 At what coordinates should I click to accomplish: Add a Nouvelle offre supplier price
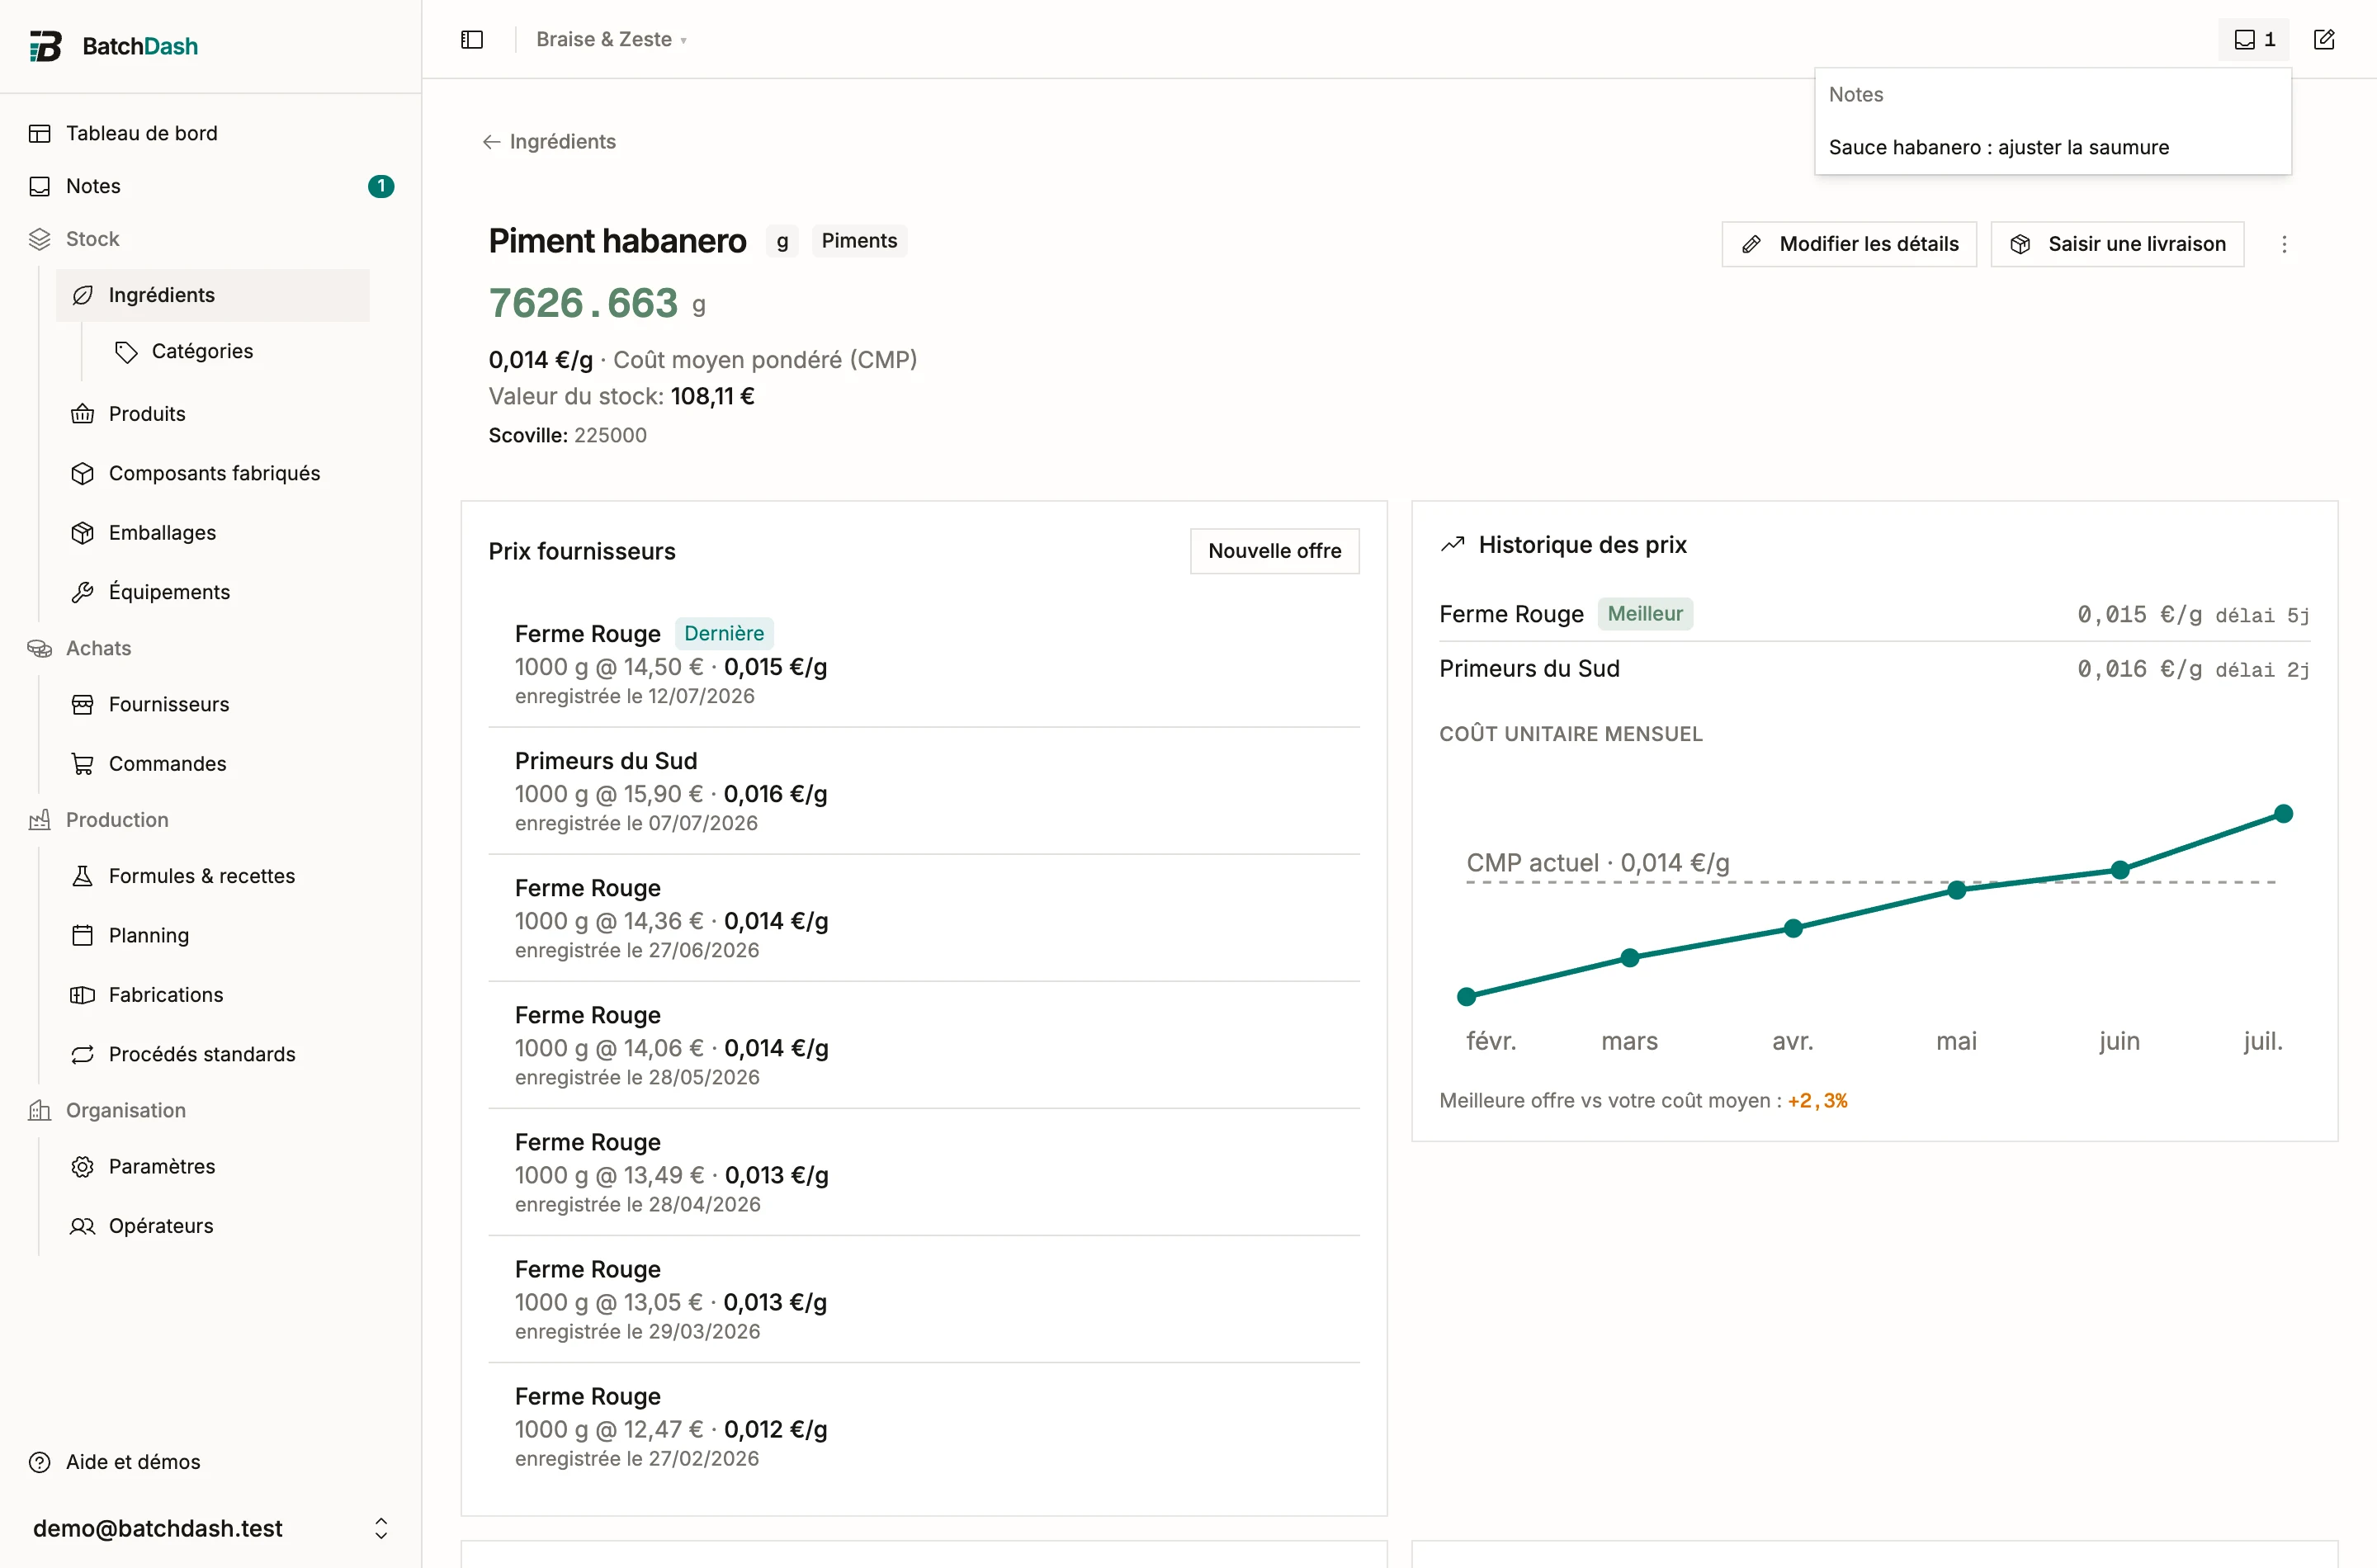click(1274, 551)
